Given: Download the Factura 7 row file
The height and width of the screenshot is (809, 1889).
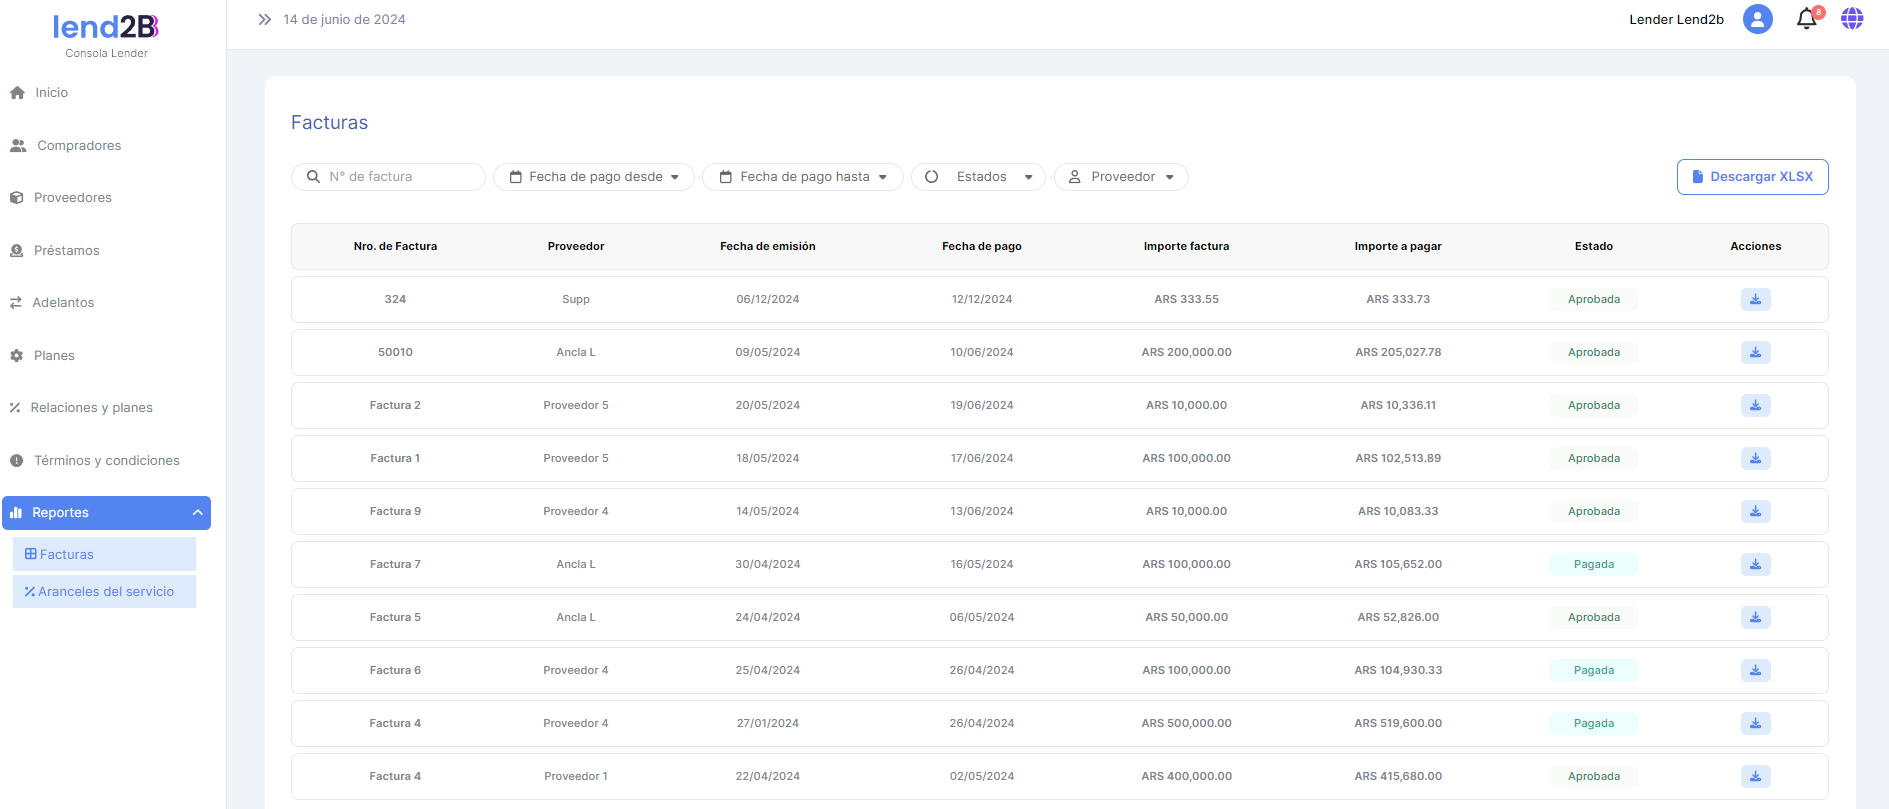Looking at the screenshot, I should pos(1755,564).
